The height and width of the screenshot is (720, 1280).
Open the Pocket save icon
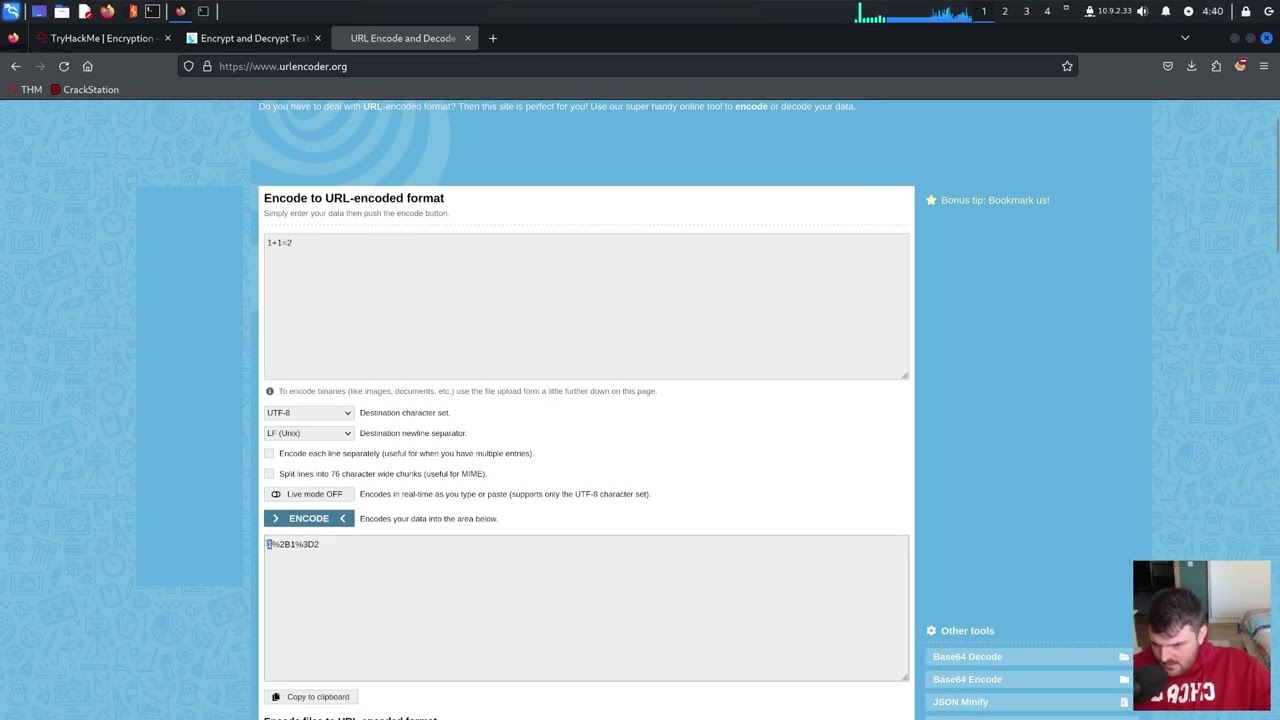1168,66
